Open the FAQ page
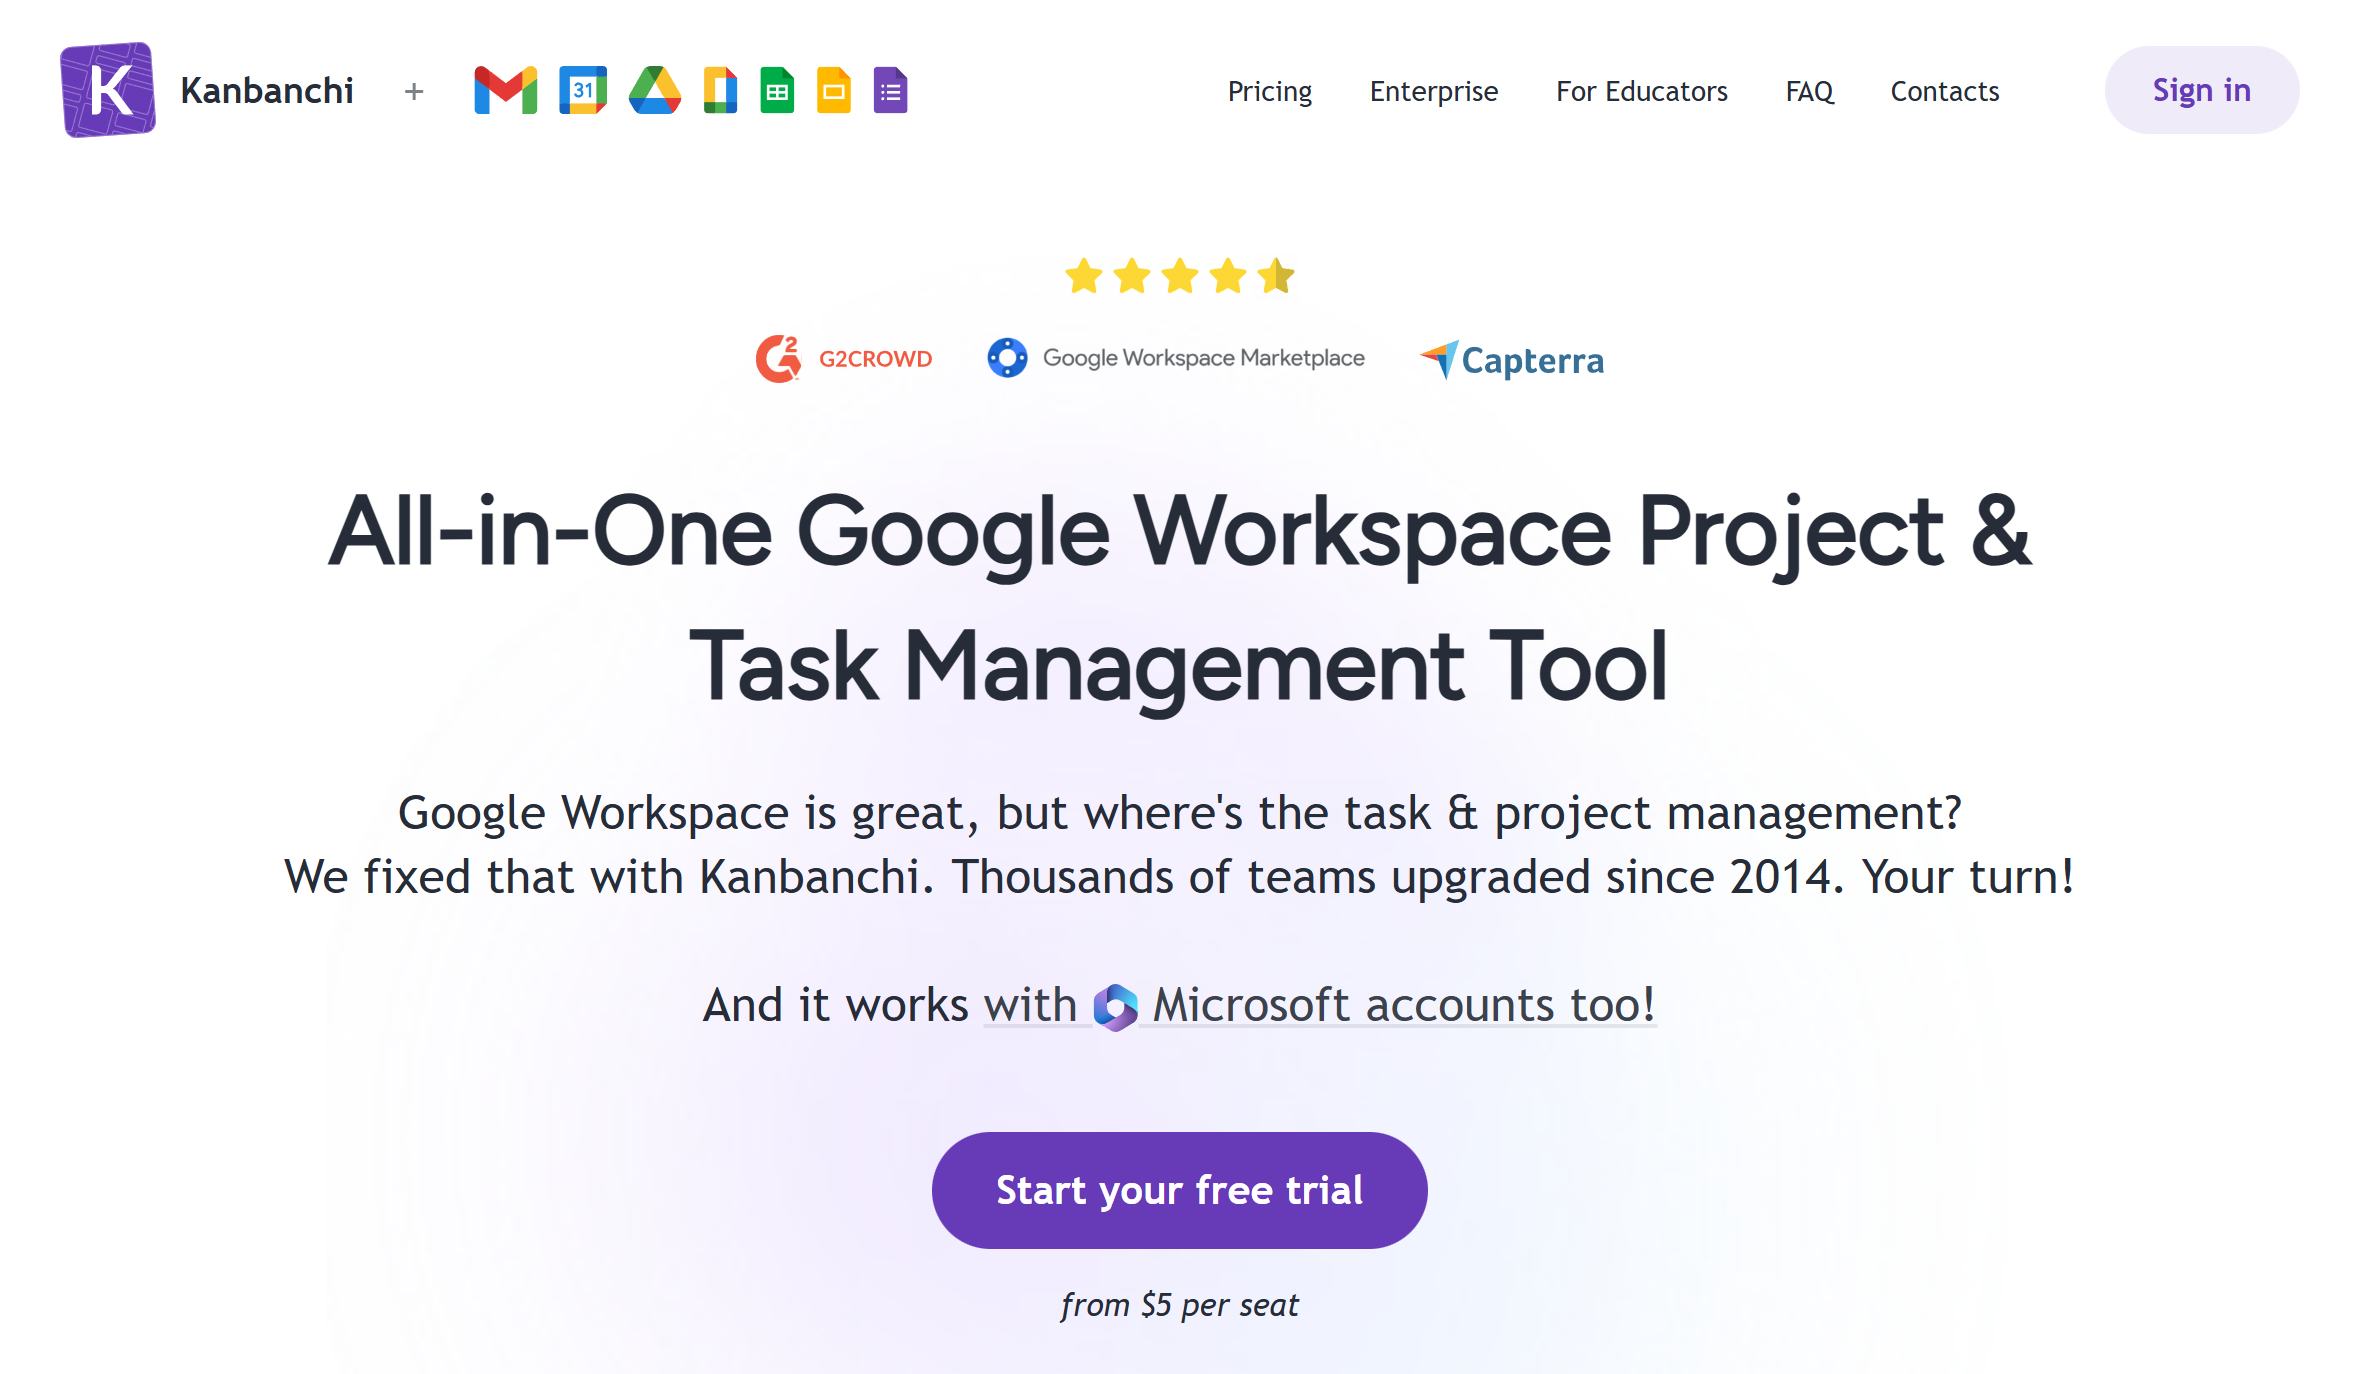 (x=1809, y=91)
